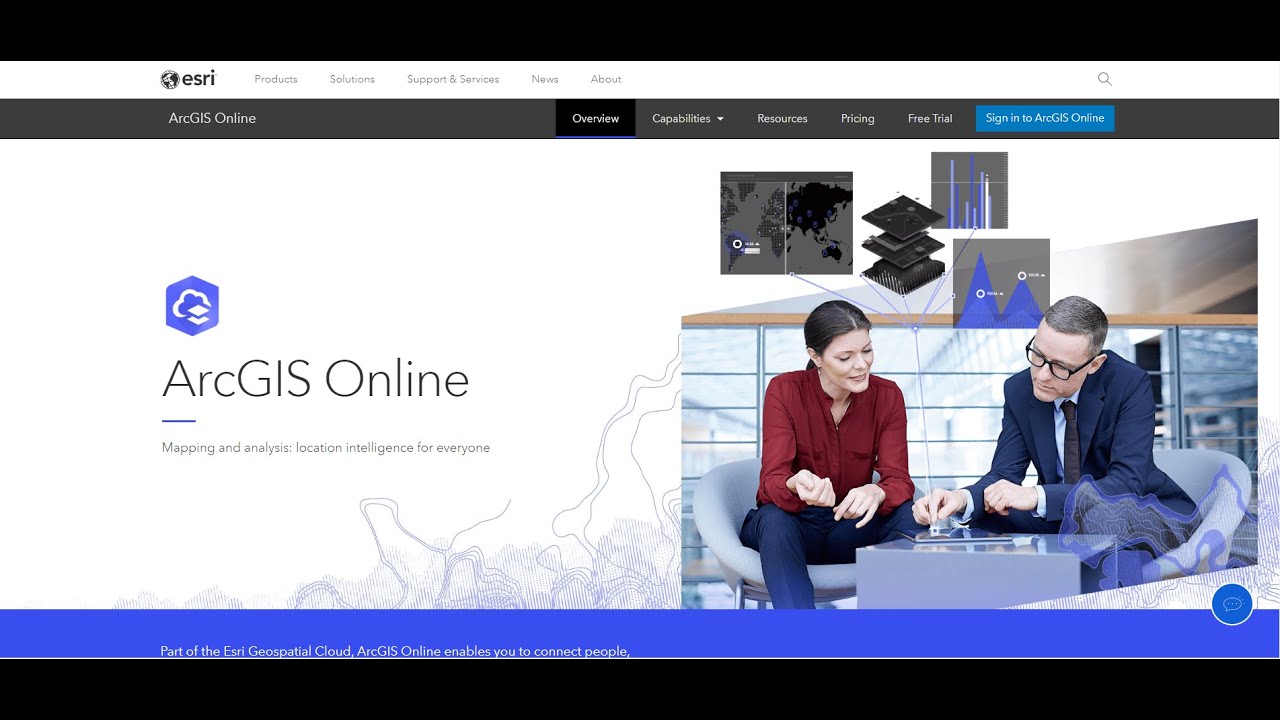Select the Overview tab
This screenshot has width=1280, height=720.
click(595, 118)
